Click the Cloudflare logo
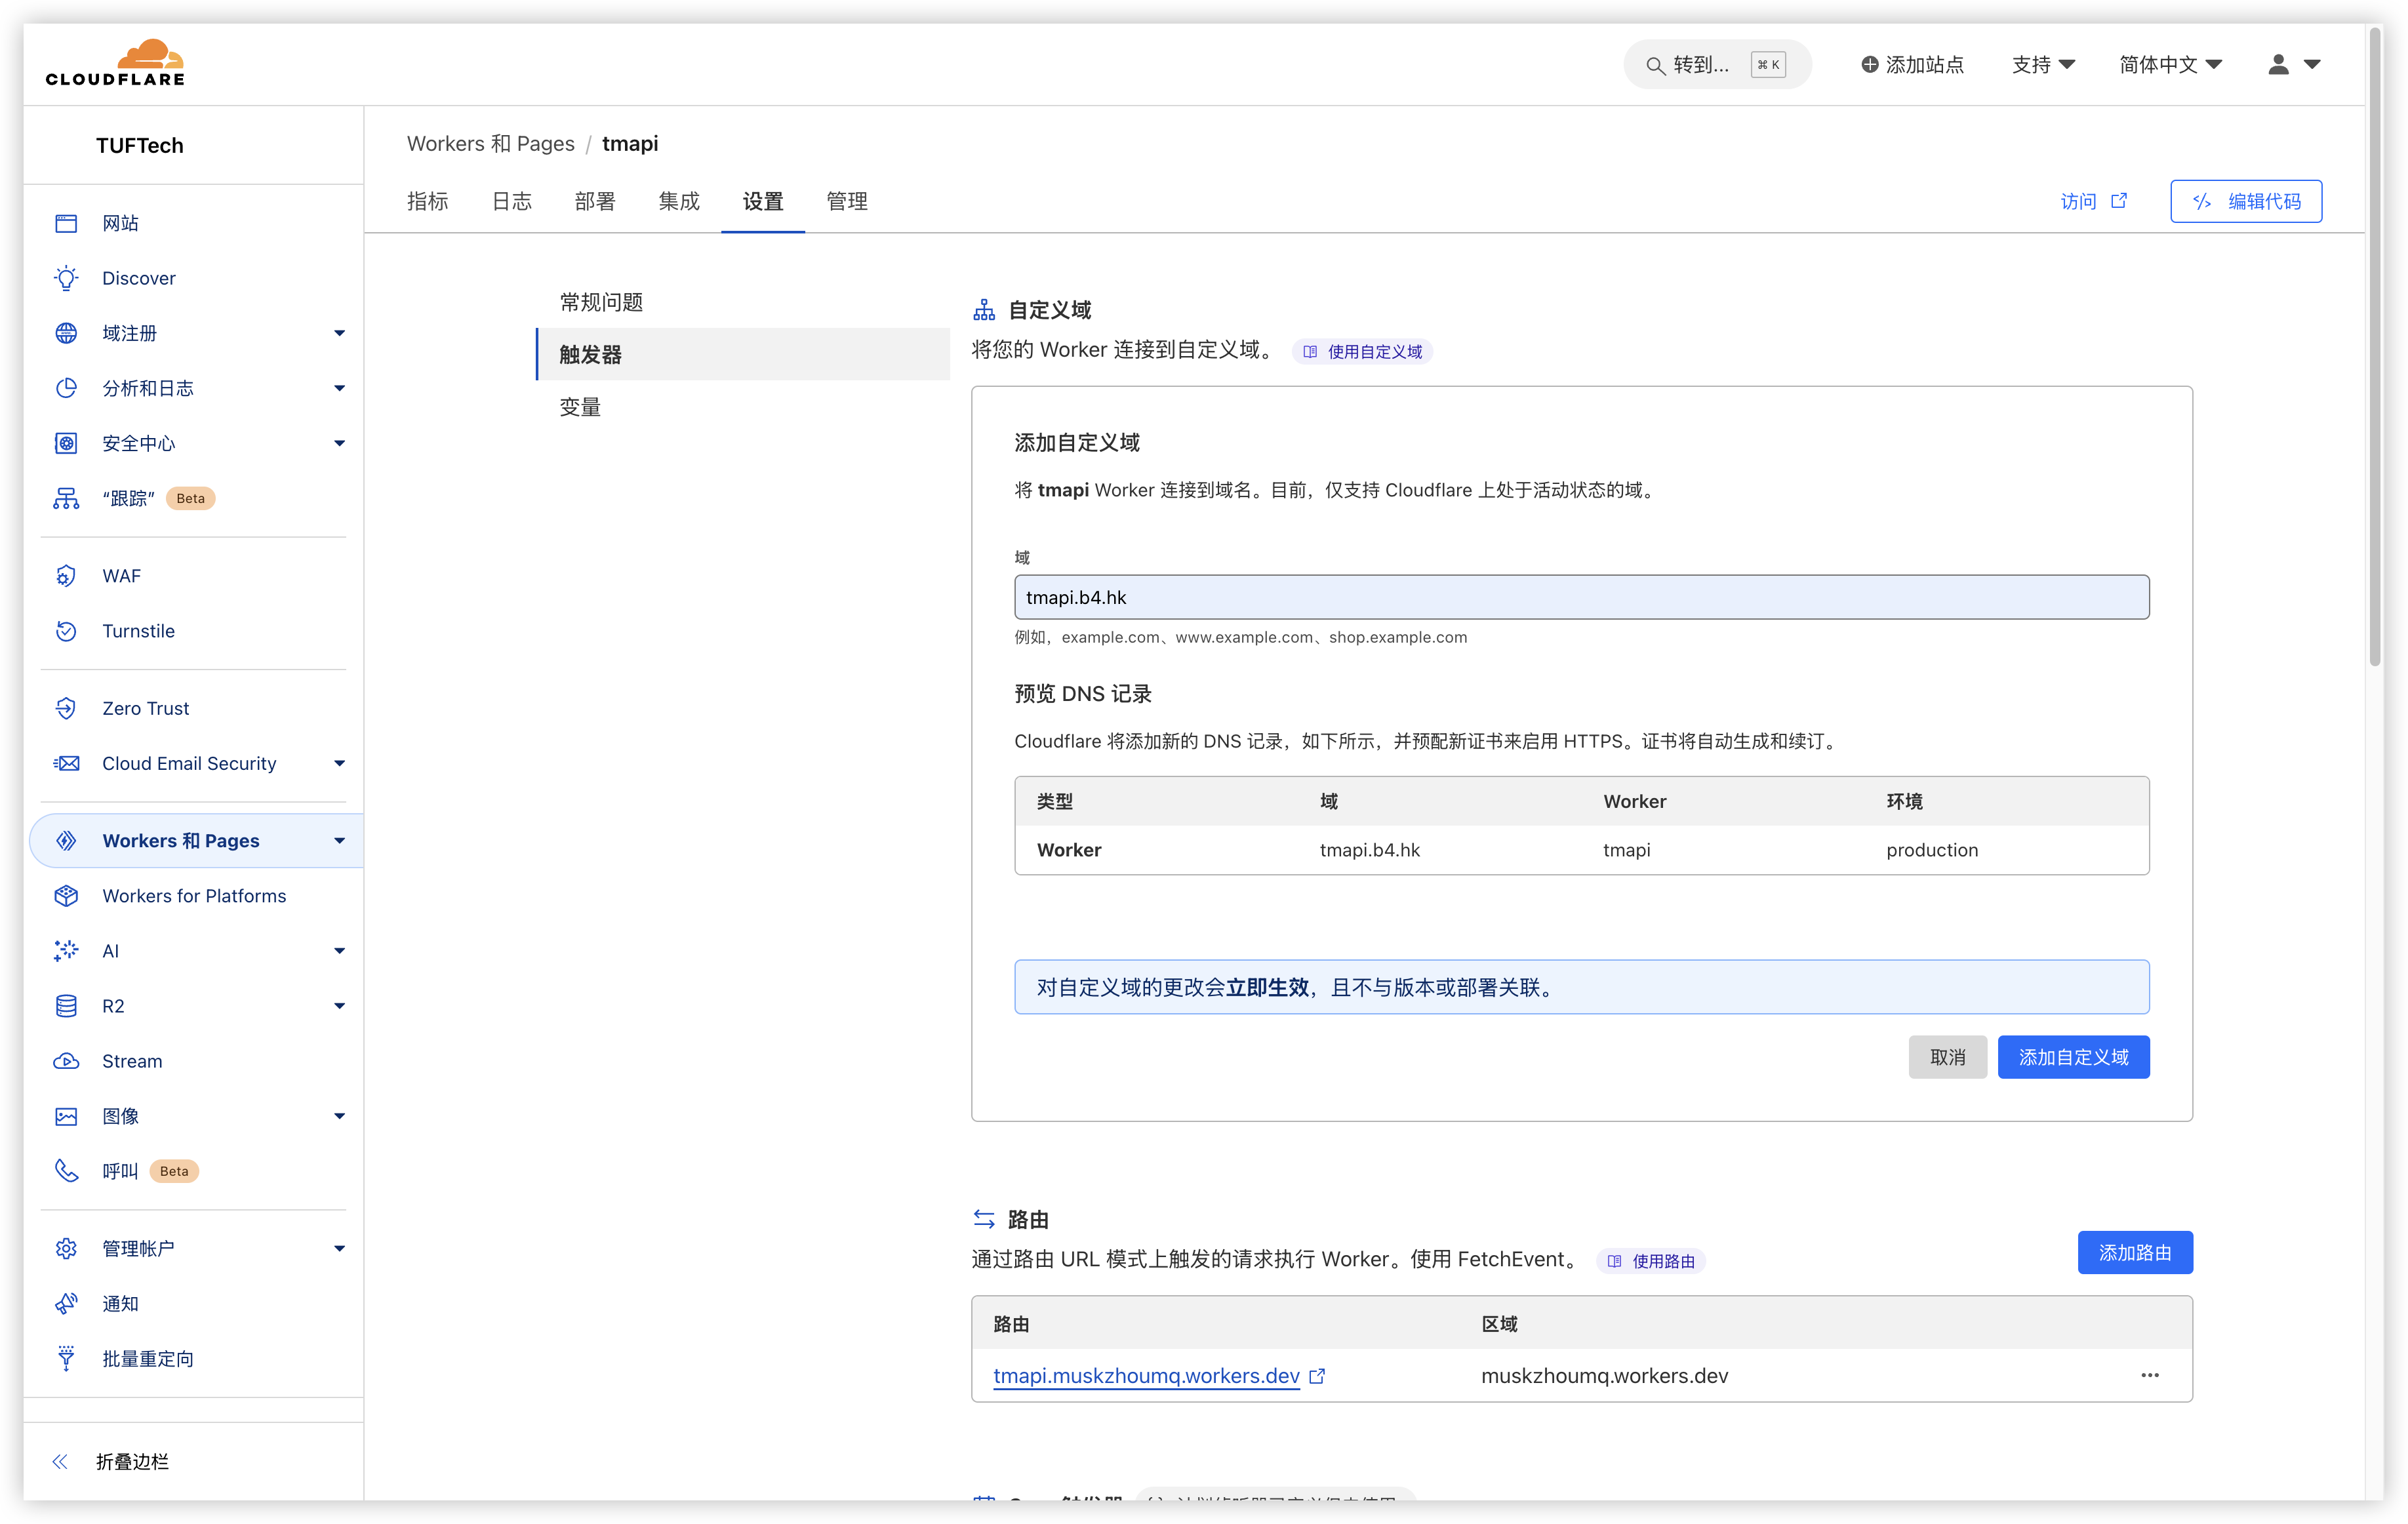The image size is (2408, 1524). click(115, 63)
